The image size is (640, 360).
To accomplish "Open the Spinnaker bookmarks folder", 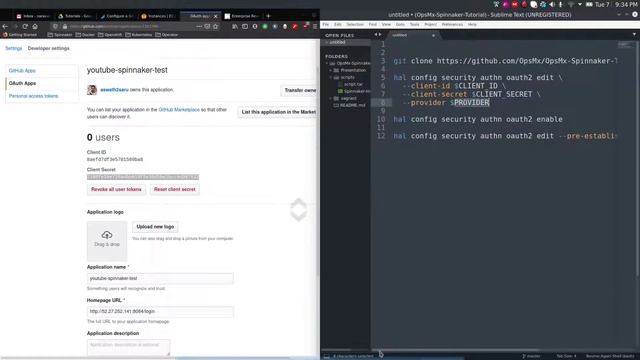I will pyautogui.click(x=60, y=35).
